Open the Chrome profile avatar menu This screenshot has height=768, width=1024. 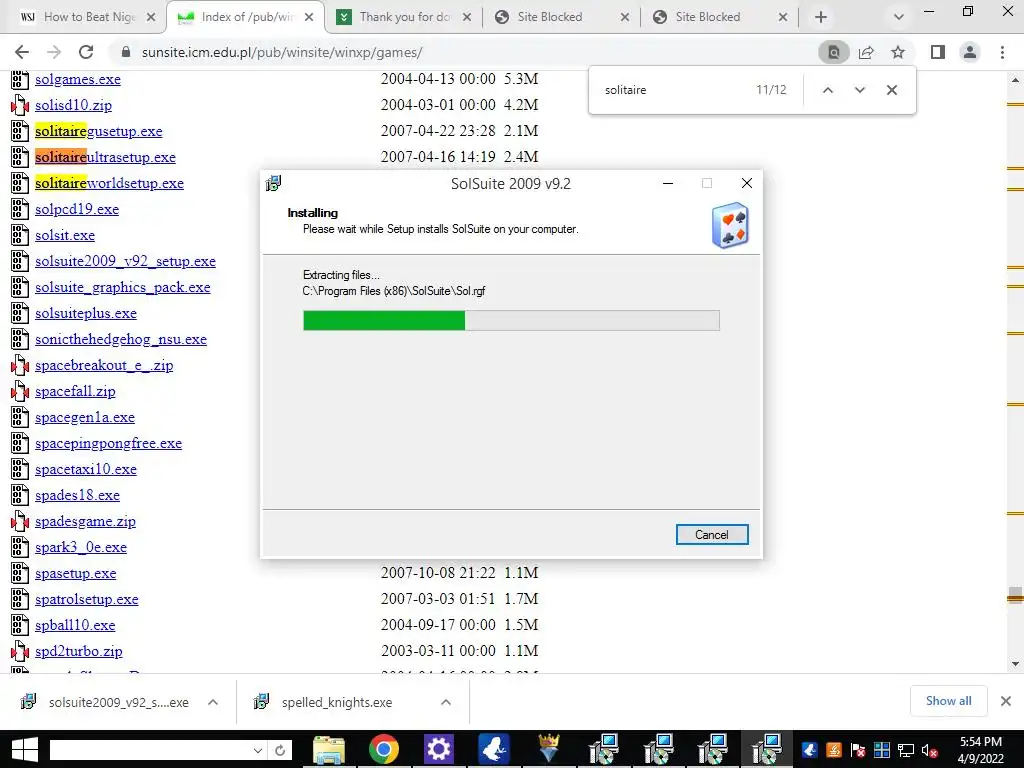(x=970, y=52)
